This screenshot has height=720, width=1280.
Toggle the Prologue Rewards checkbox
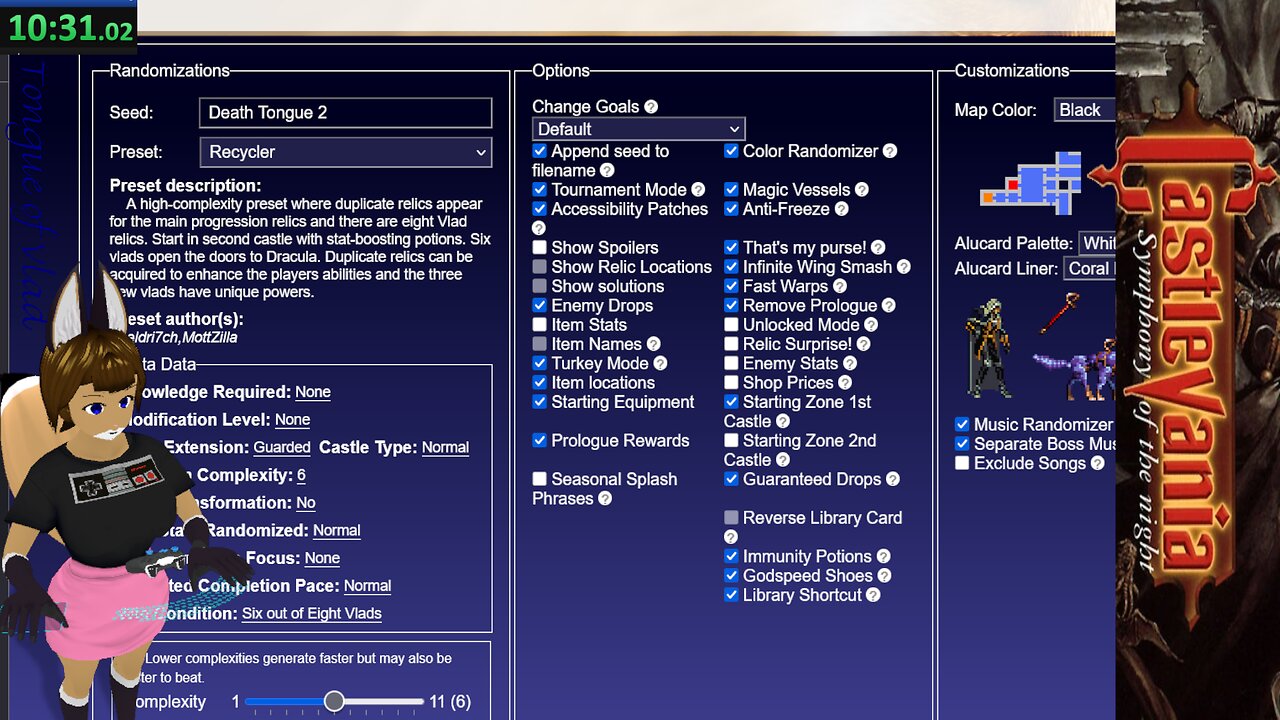[x=540, y=441]
